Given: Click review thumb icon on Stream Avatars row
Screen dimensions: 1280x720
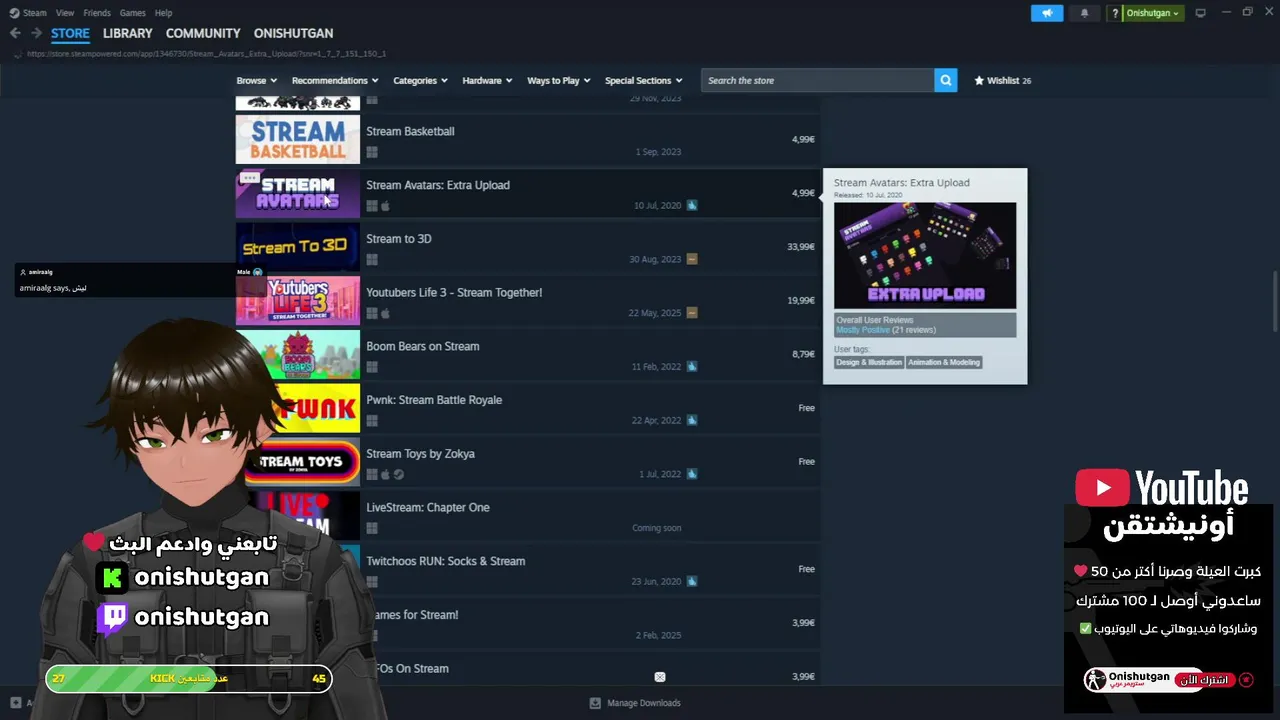Looking at the screenshot, I should click(x=692, y=205).
